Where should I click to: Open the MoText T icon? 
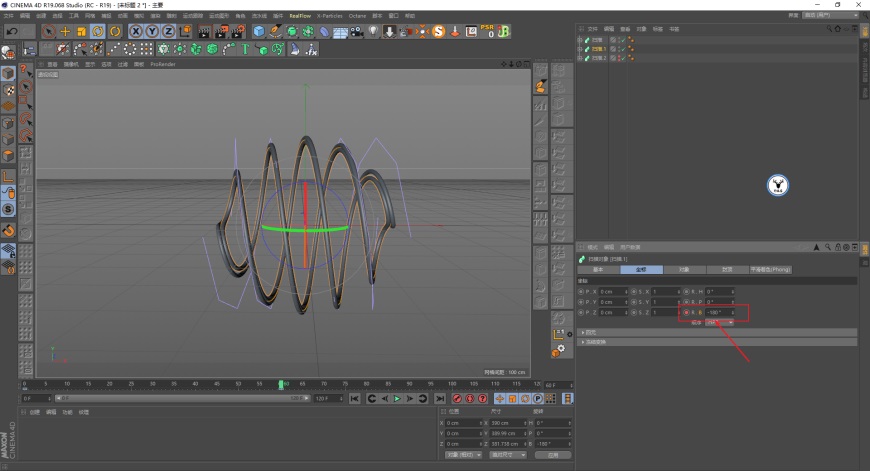pos(245,49)
